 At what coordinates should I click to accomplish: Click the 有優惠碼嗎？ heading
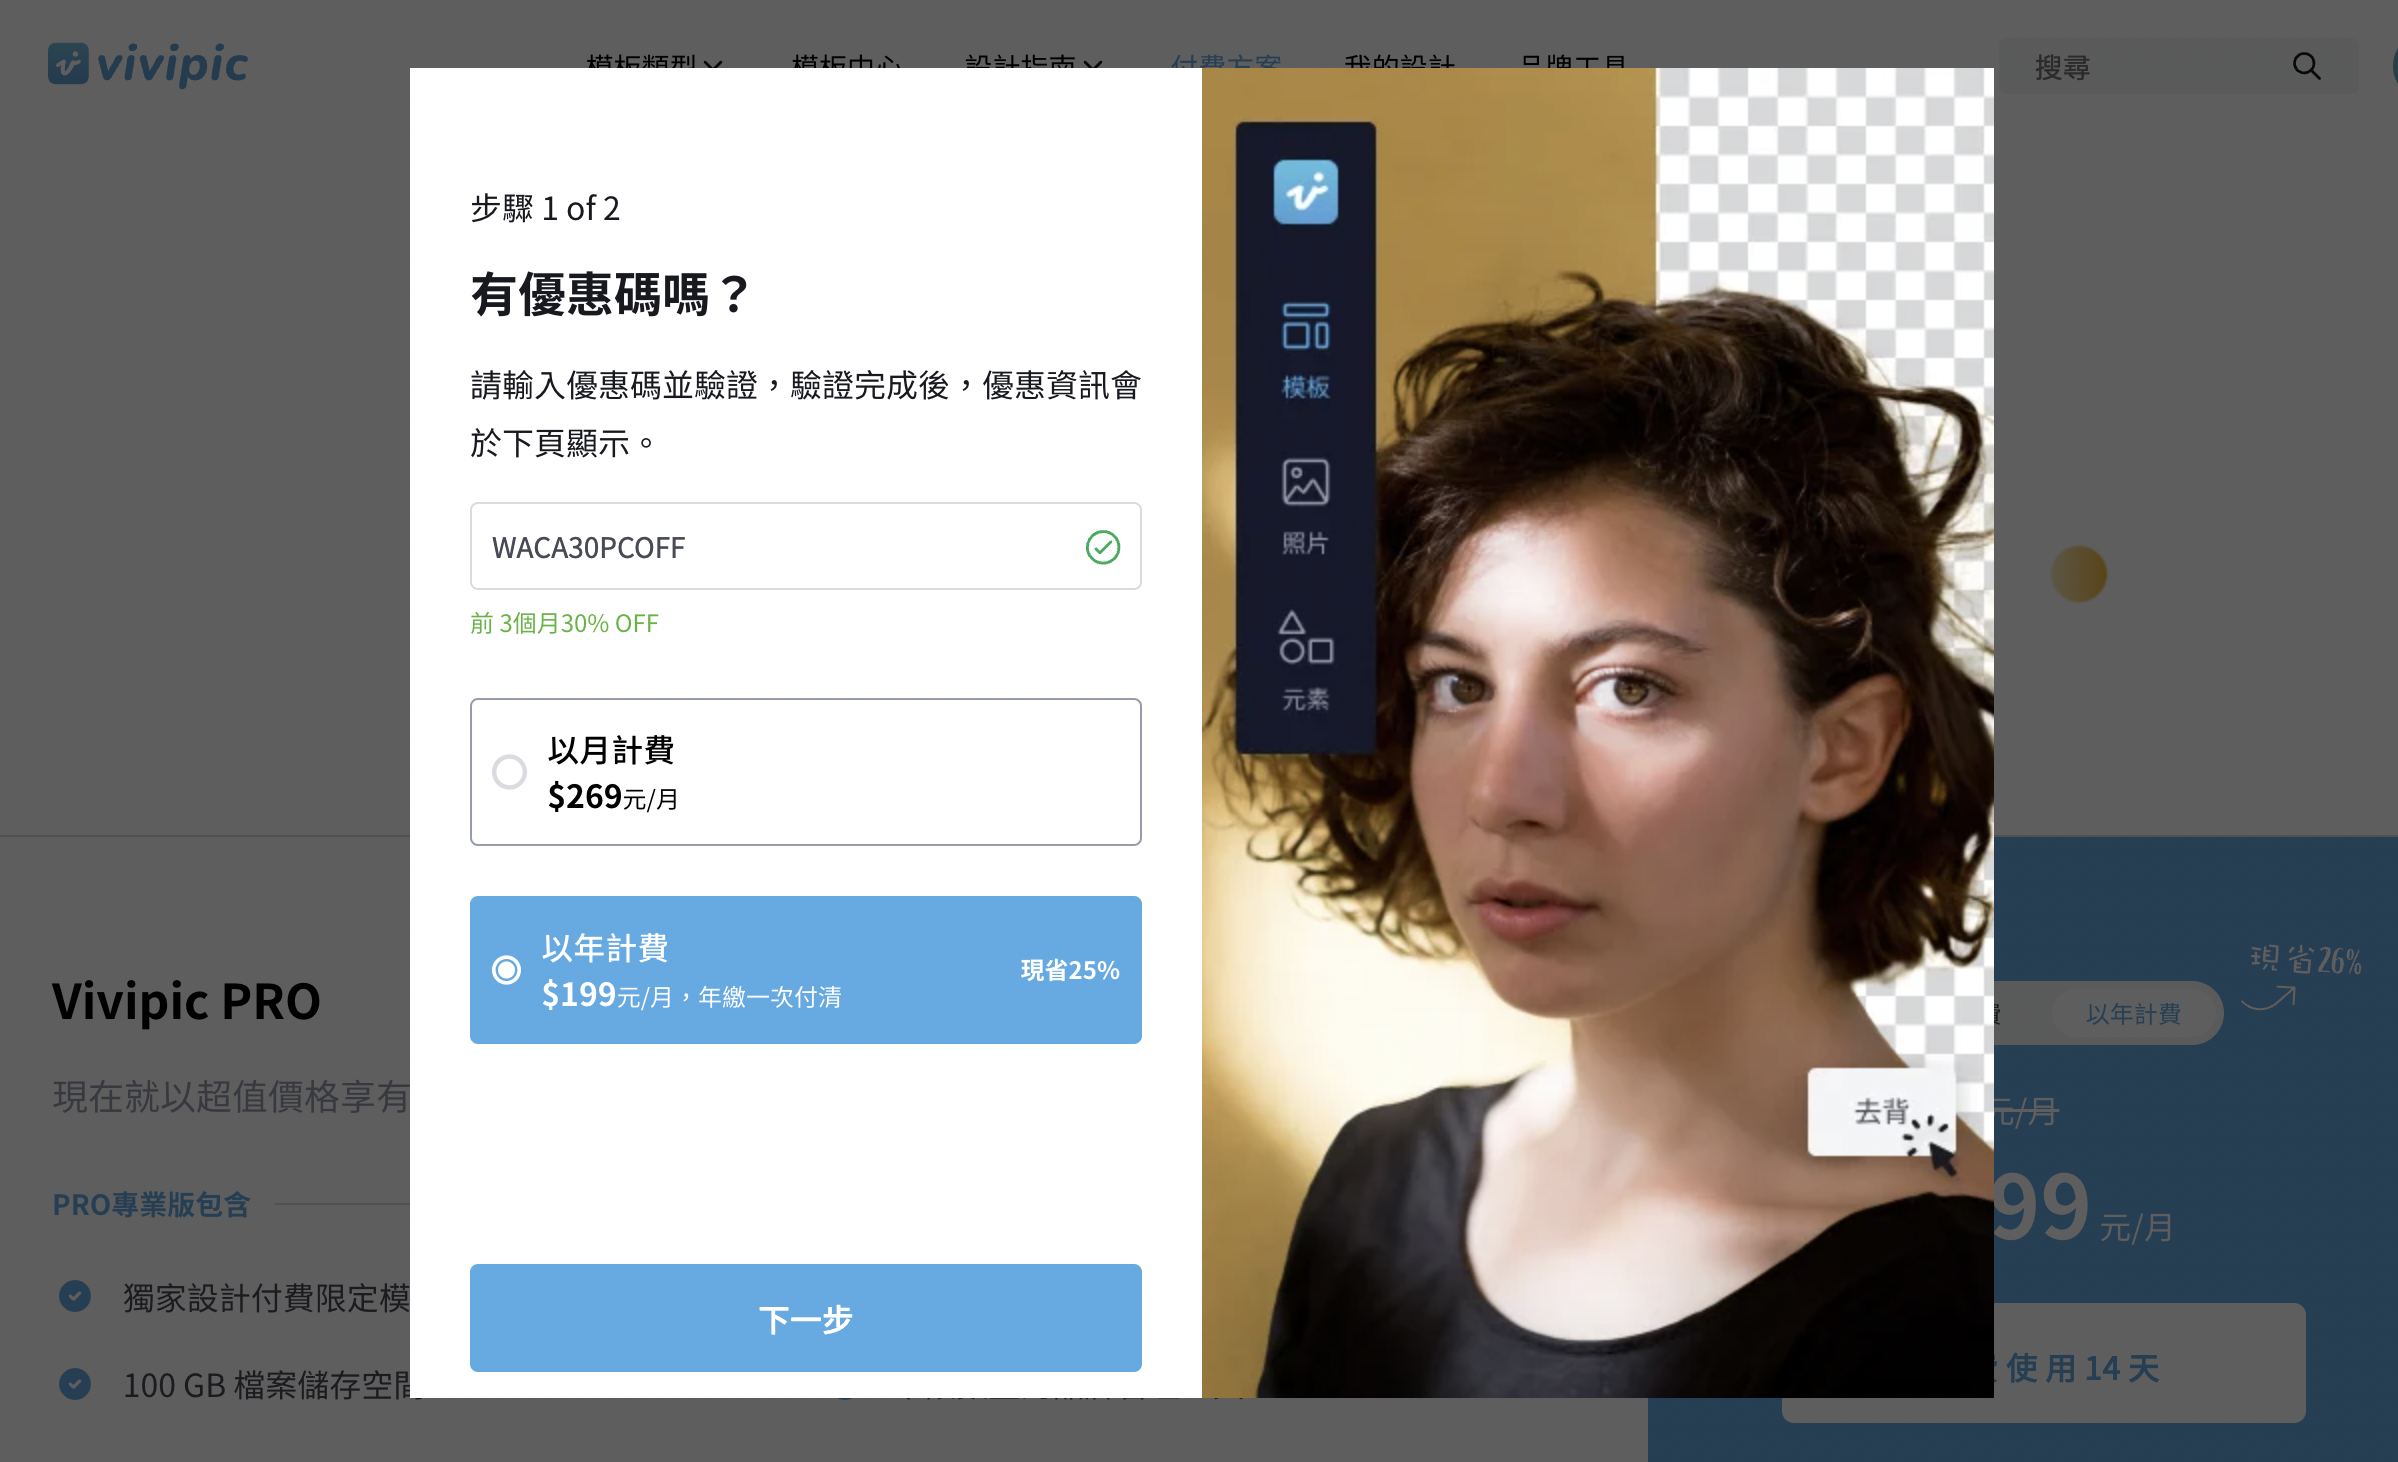[610, 295]
